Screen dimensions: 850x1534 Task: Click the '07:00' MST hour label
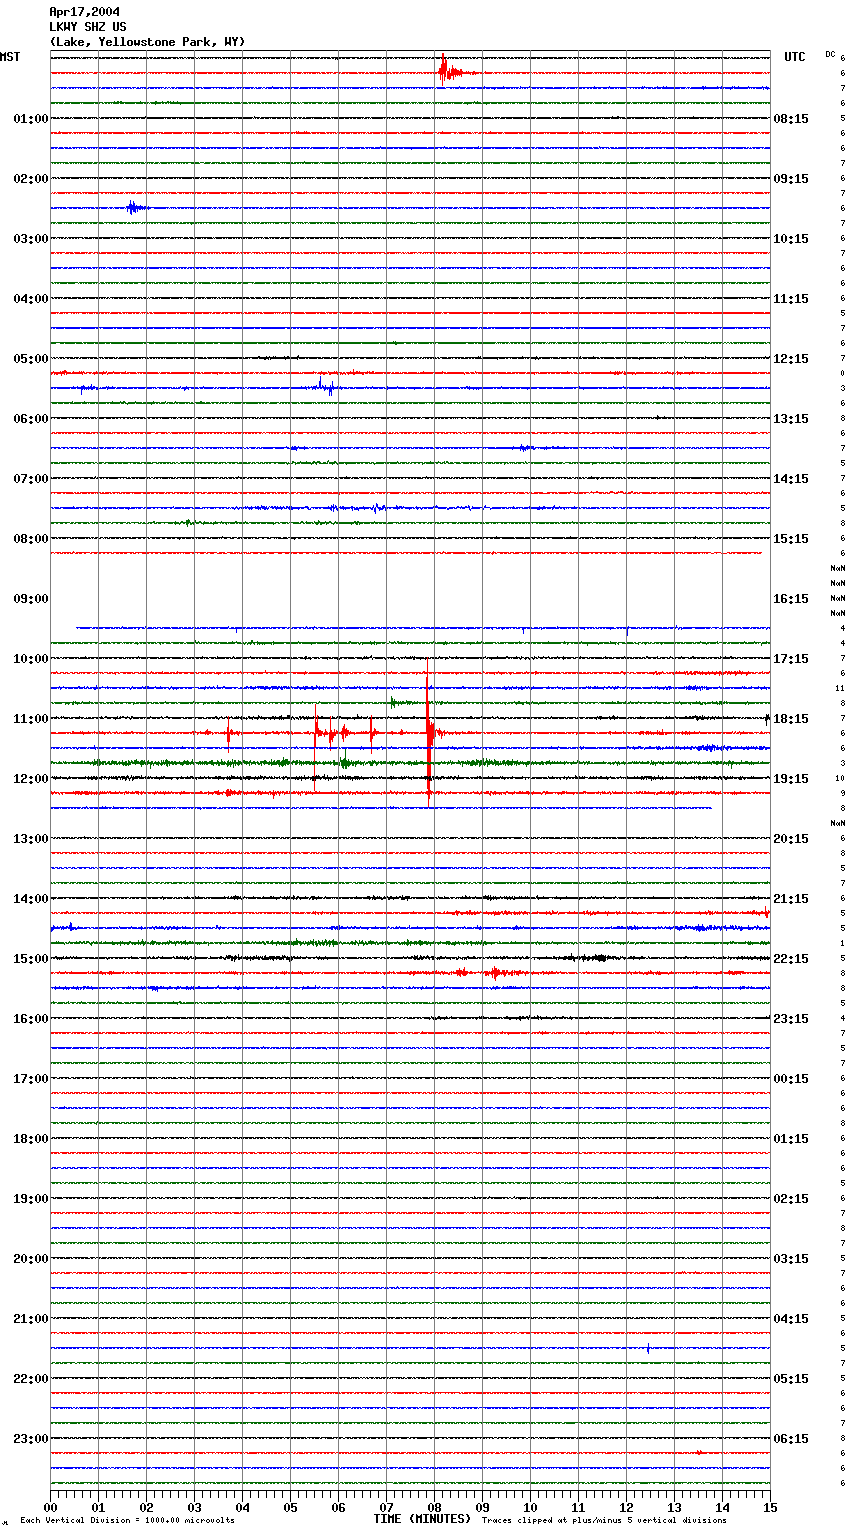(31, 479)
